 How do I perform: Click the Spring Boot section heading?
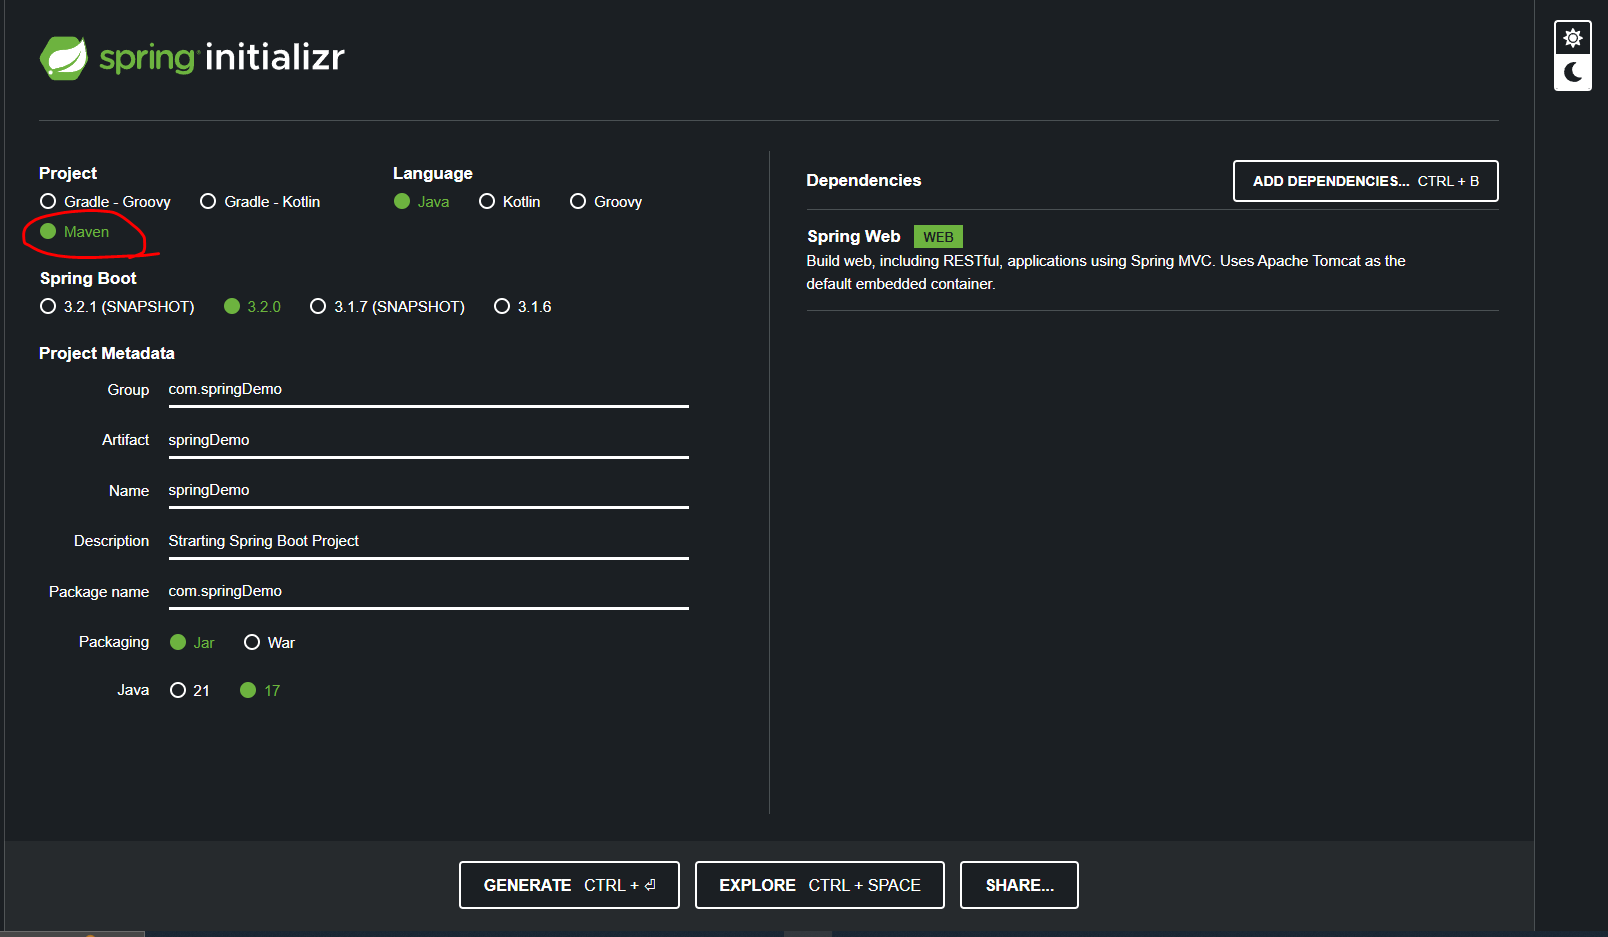tap(88, 279)
